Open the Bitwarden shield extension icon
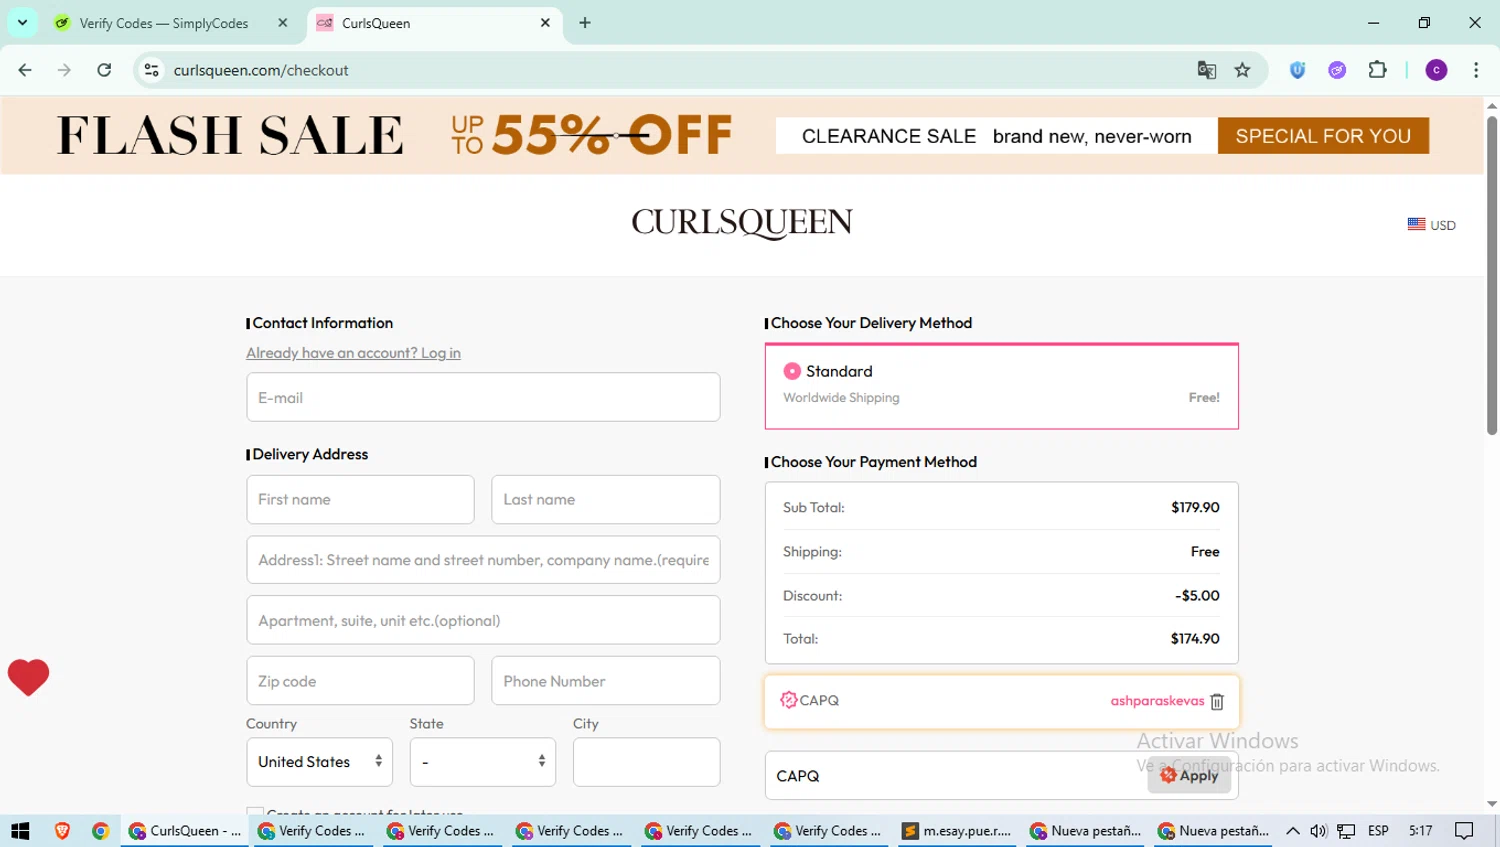 click(1297, 70)
